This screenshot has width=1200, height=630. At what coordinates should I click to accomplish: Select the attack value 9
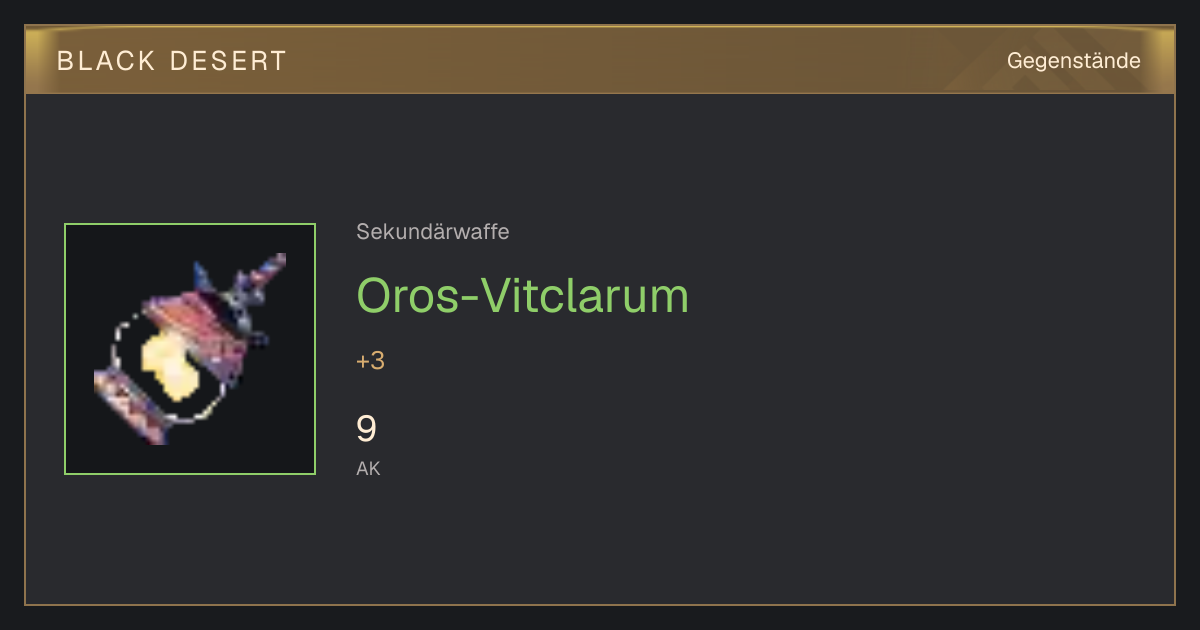(x=367, y=429)
